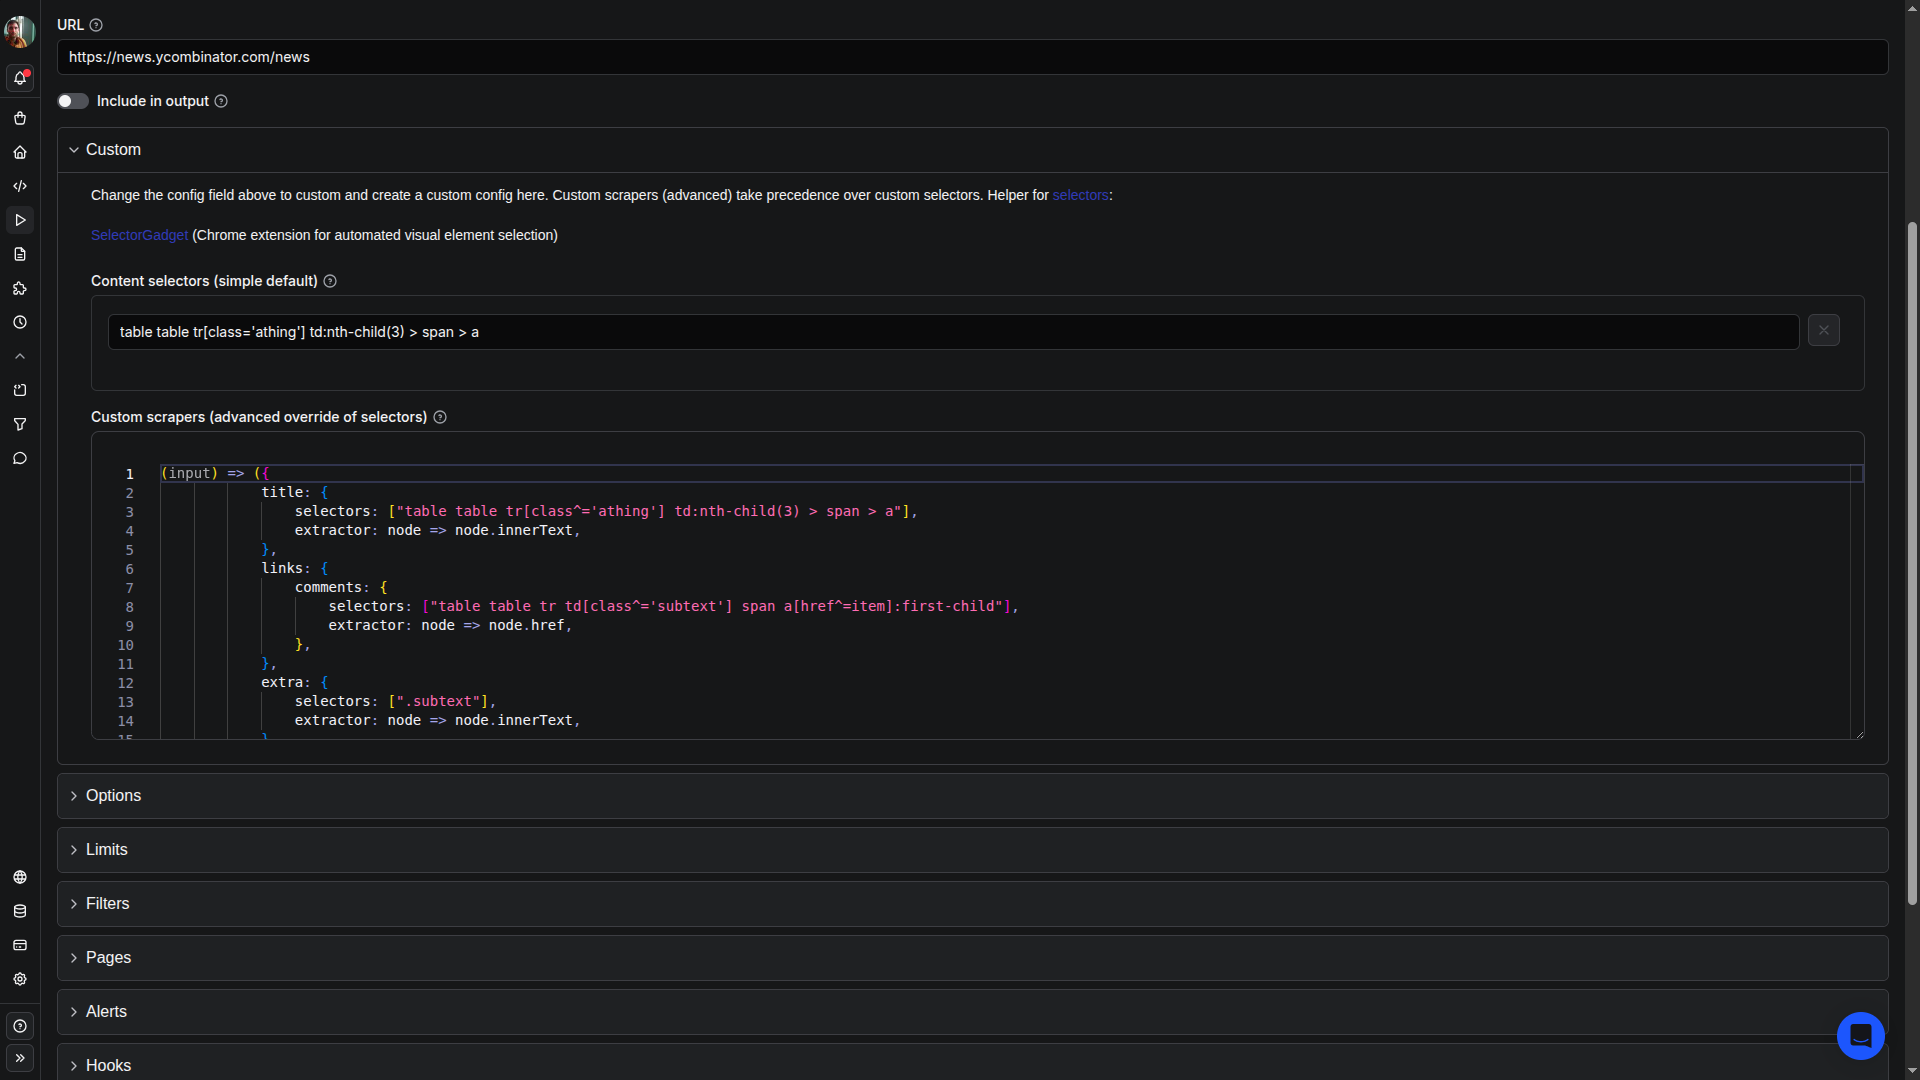Open the shopping bag store icon
Screen dimensions: 1920x1080
coord(20,118)
